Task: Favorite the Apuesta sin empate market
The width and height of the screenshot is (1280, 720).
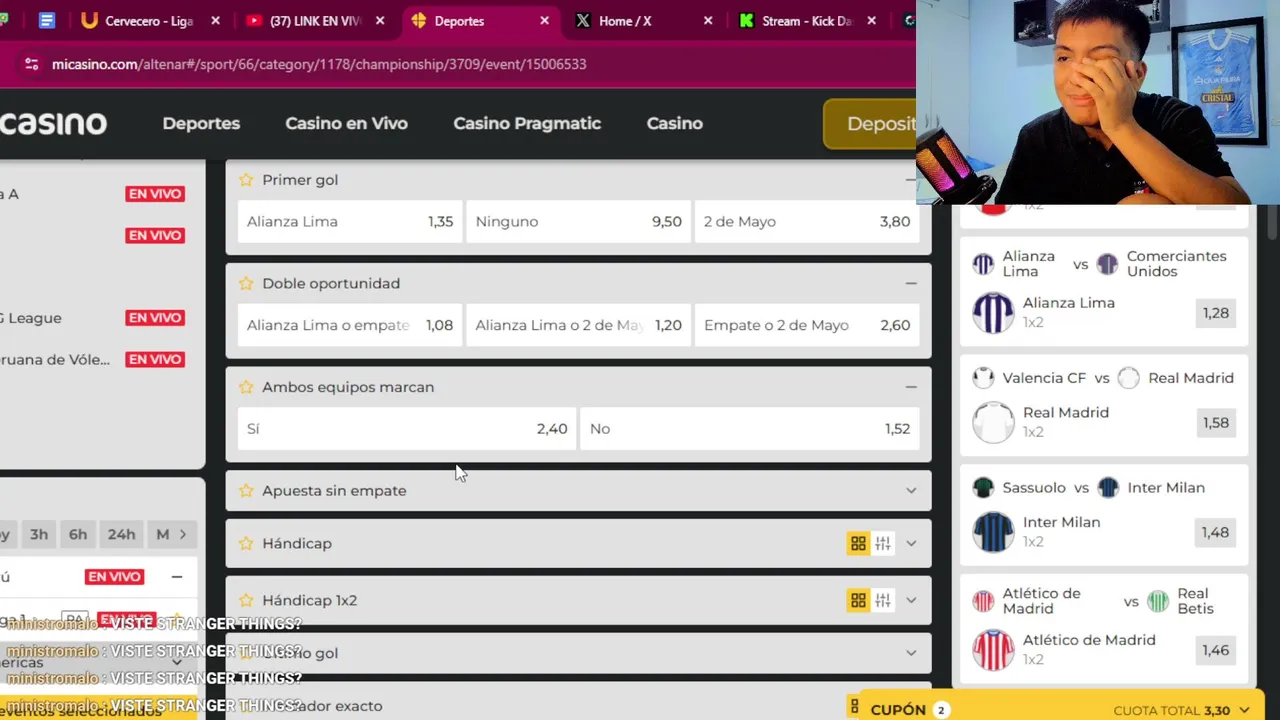Action: click(x=246, y=491)
